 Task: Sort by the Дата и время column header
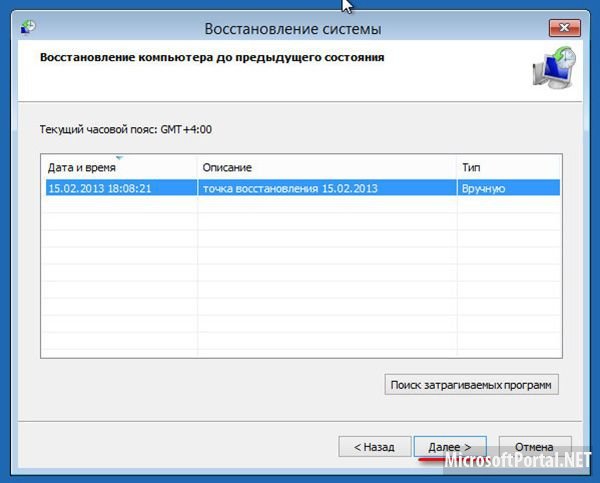[119, 167]
